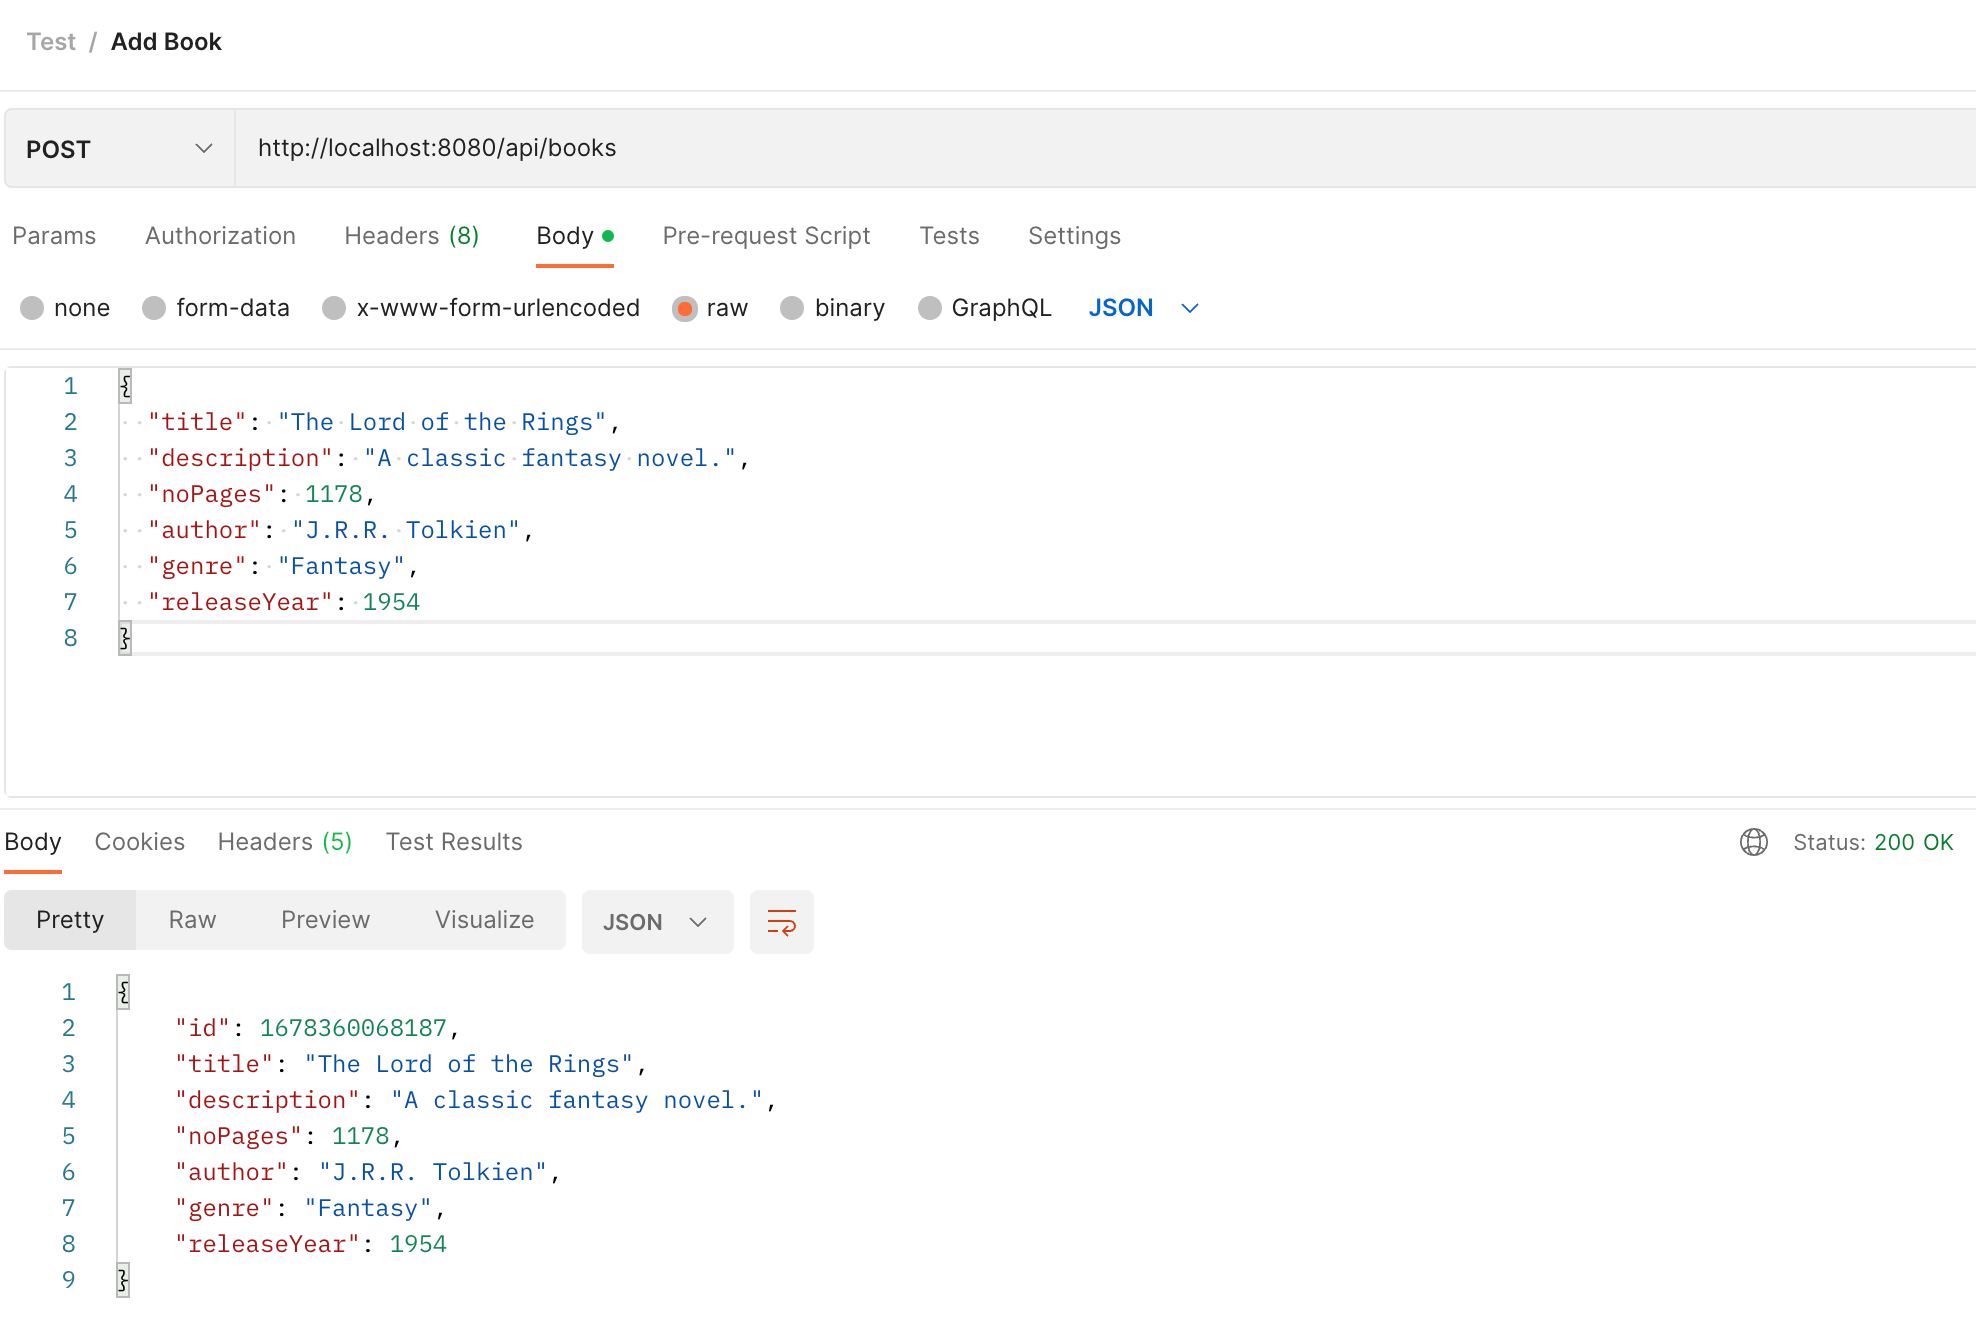Choose the x-www-form-urlencoded radio option

[x=334, y=308]
